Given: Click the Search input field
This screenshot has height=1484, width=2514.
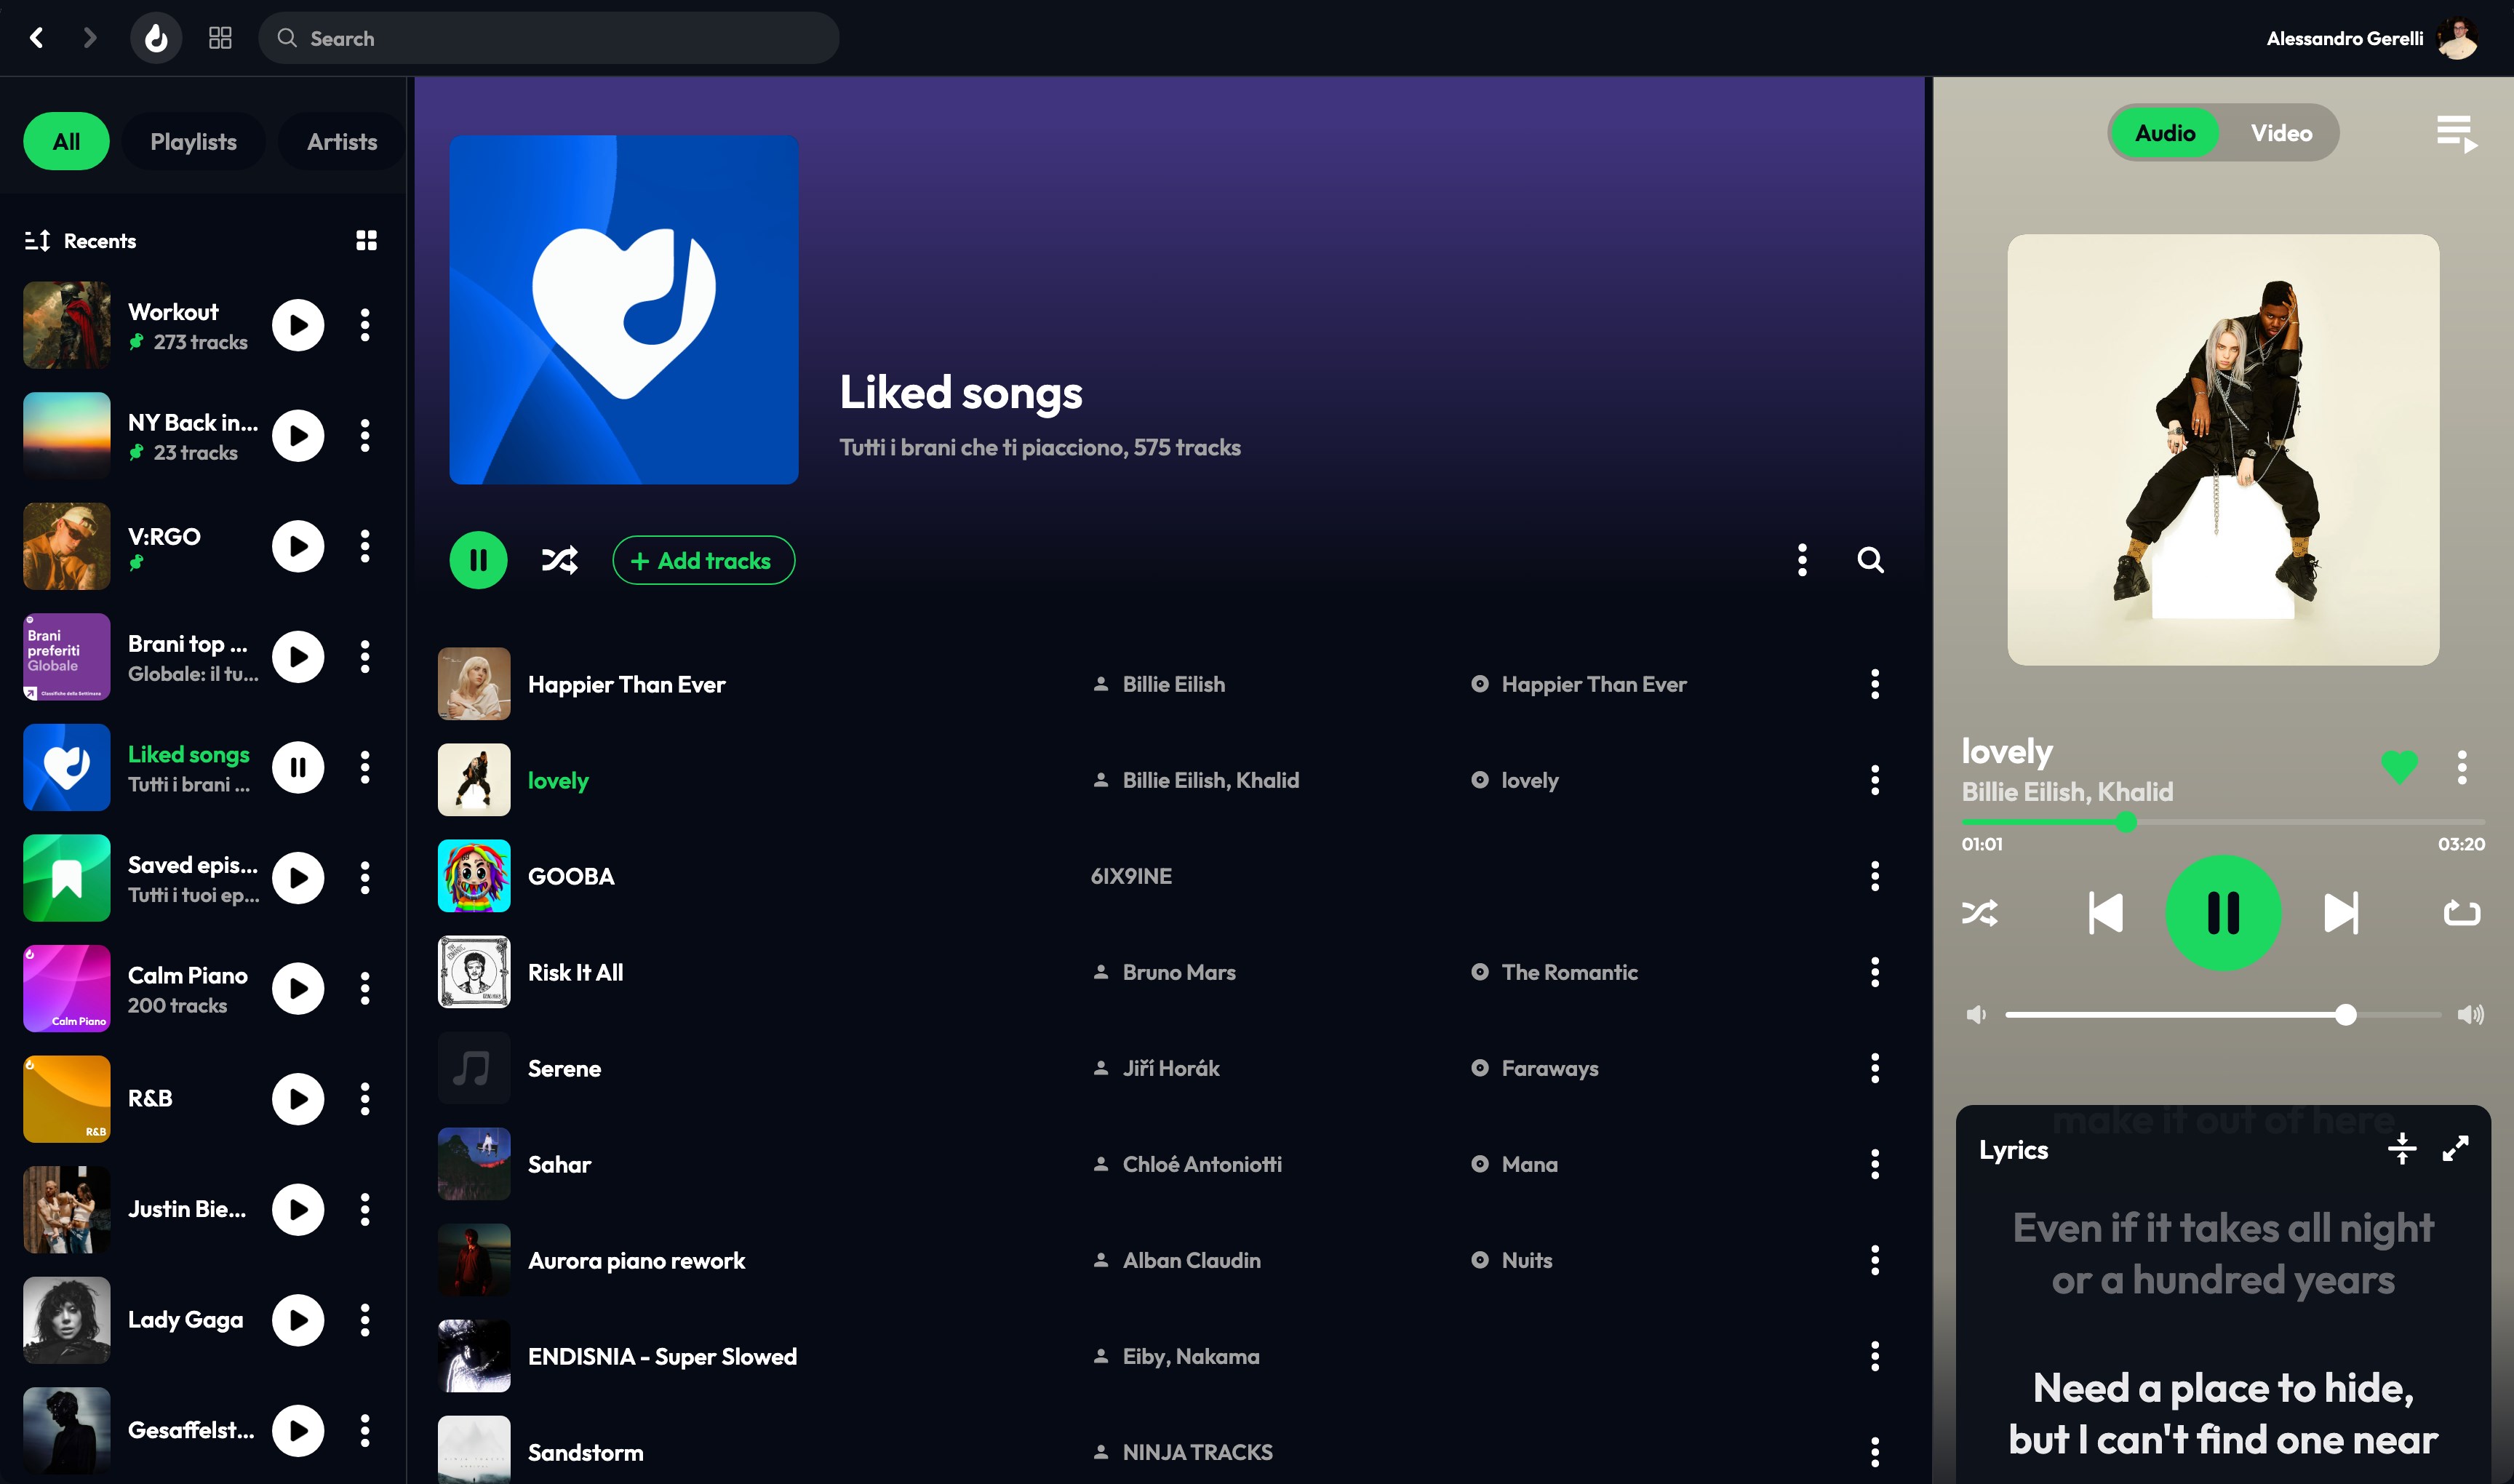Looking at the screenshot, I should pyautogui.click(x=548, y=38).
